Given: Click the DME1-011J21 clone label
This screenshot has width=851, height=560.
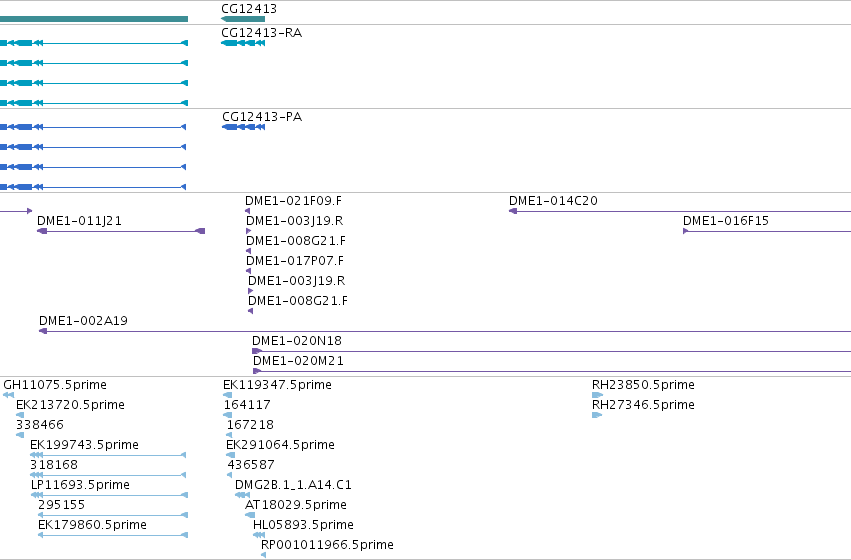Looking at the screenshot, I should tap(79, 221).
